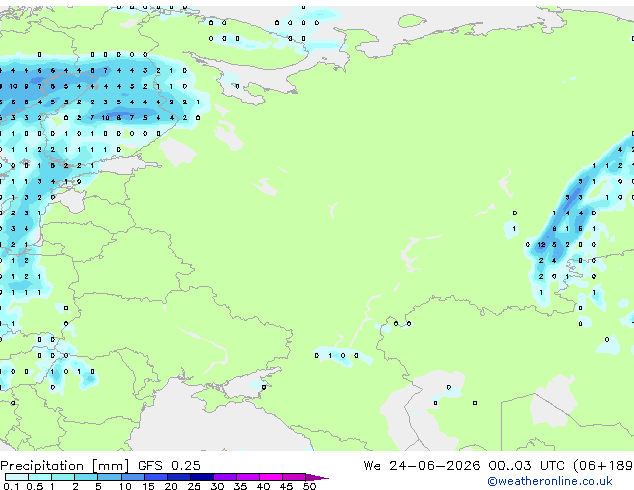Click the arrow tip for above 50 mm
The height and width of the screenshot is (490, 634).
click(x=317, y=478)
